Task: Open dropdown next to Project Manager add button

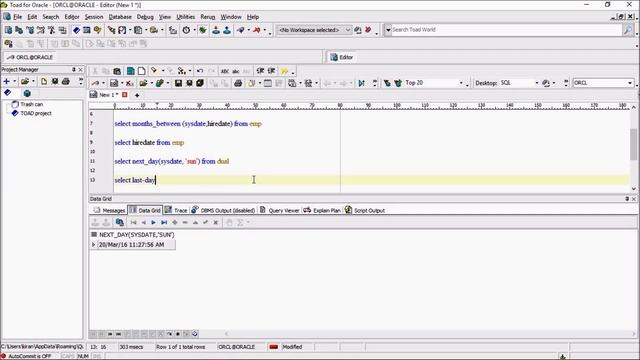Action: click(x=14, y=82)
